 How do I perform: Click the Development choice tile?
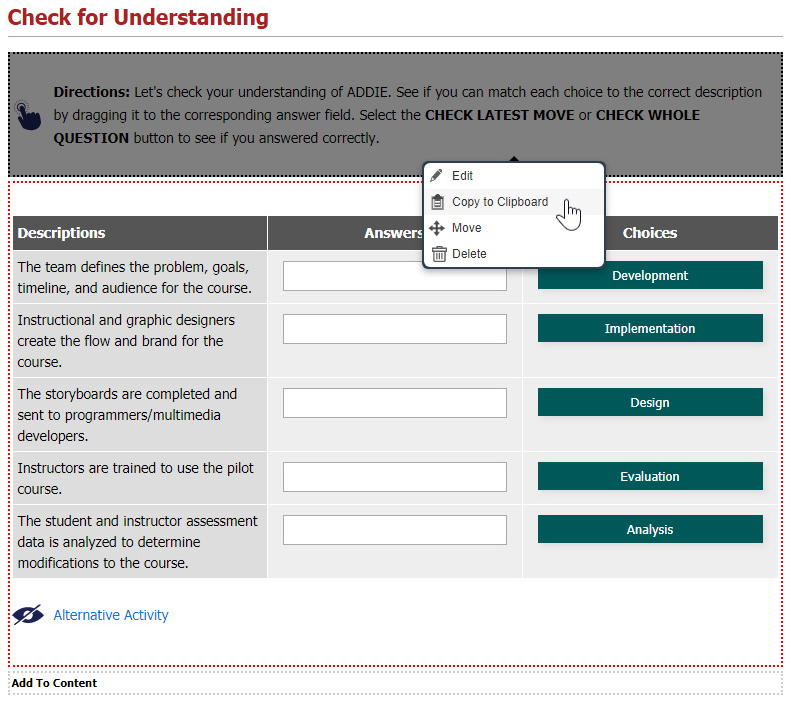[650, 275]
